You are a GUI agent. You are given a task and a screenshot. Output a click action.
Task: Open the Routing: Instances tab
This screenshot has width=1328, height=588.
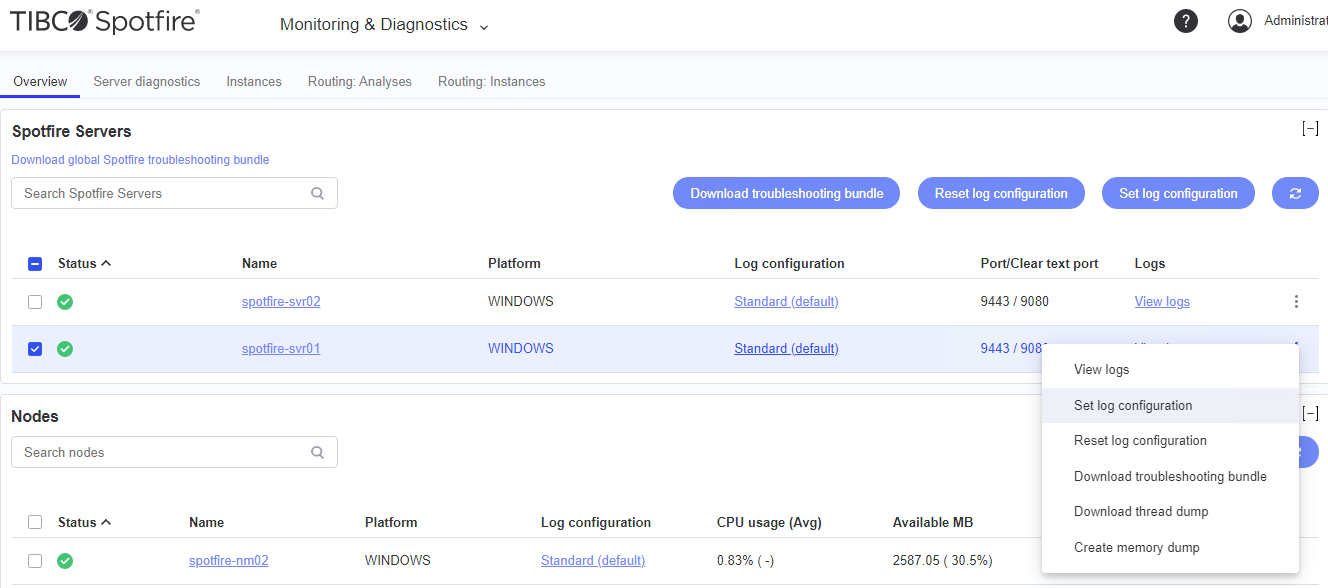point(492,81)
